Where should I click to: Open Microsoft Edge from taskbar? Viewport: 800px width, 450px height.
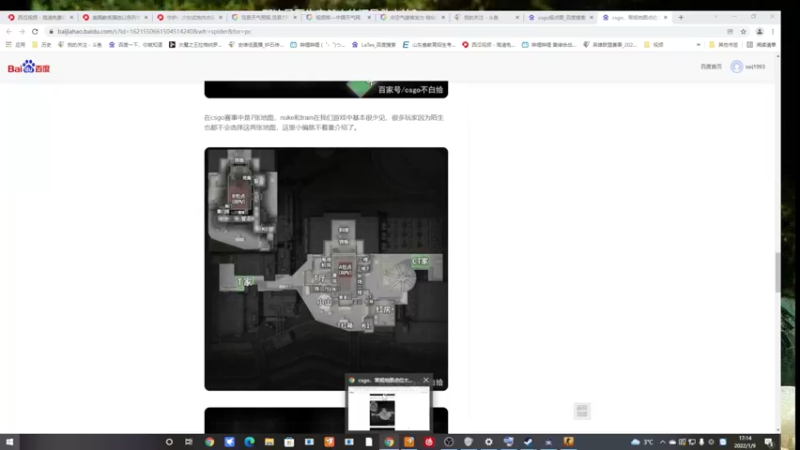point(249,442)
